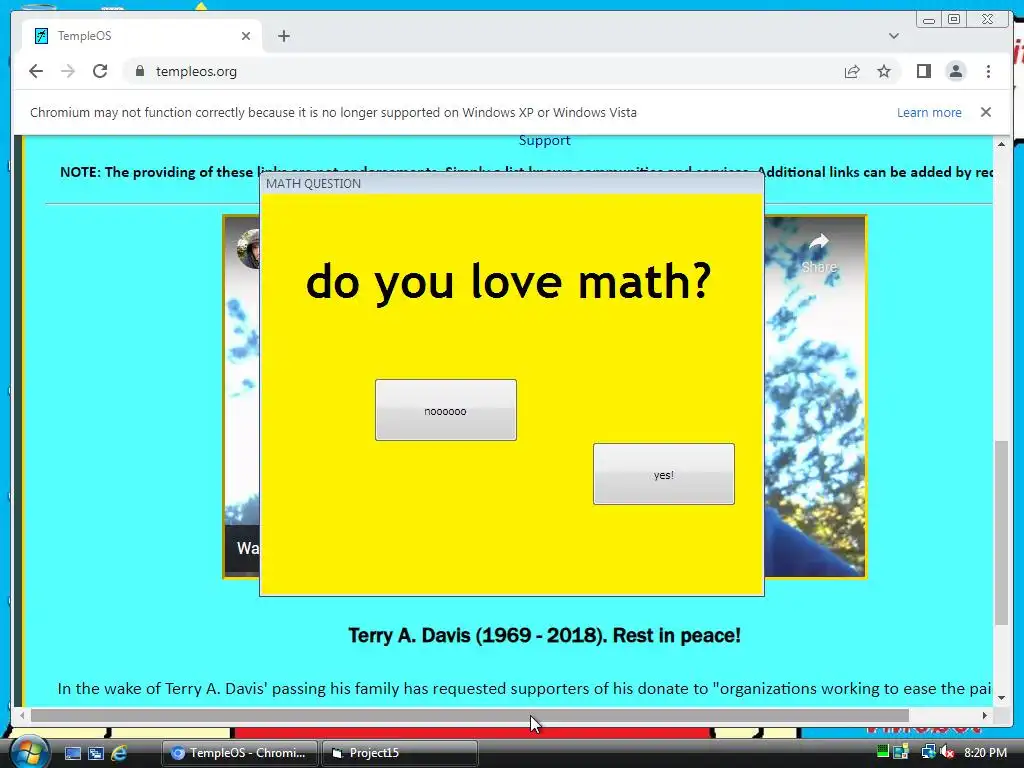The width and height of the screenshot is (1024, 768).
Task: Click the clock showing 8:20 PM
Action: tap(985, 753)
